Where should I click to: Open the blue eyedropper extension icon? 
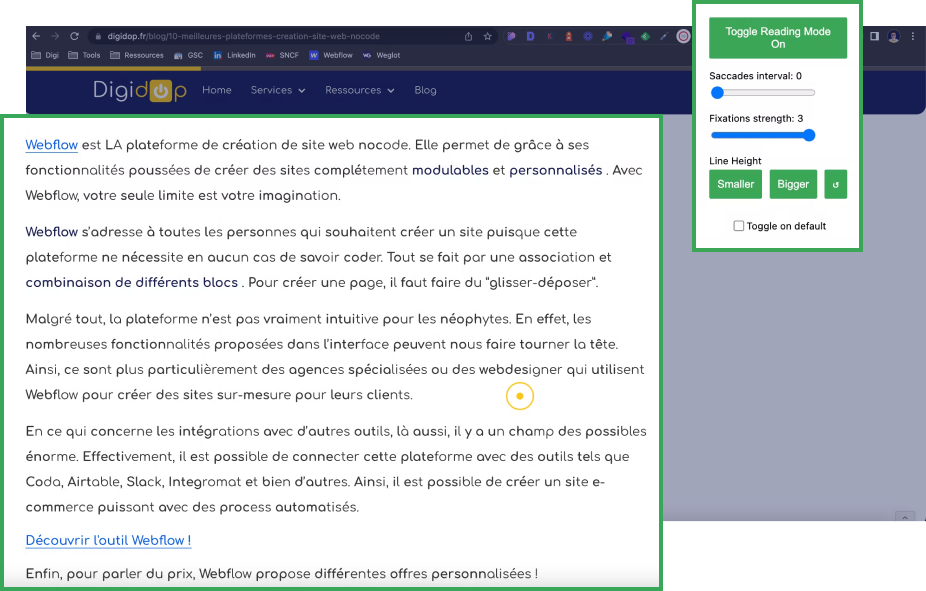click(664, 36)
